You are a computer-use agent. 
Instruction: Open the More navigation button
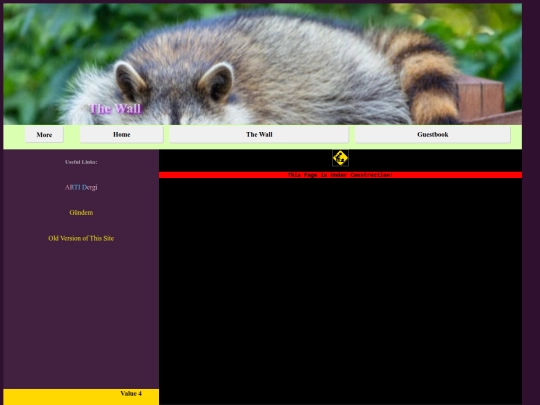click(44, 134)
